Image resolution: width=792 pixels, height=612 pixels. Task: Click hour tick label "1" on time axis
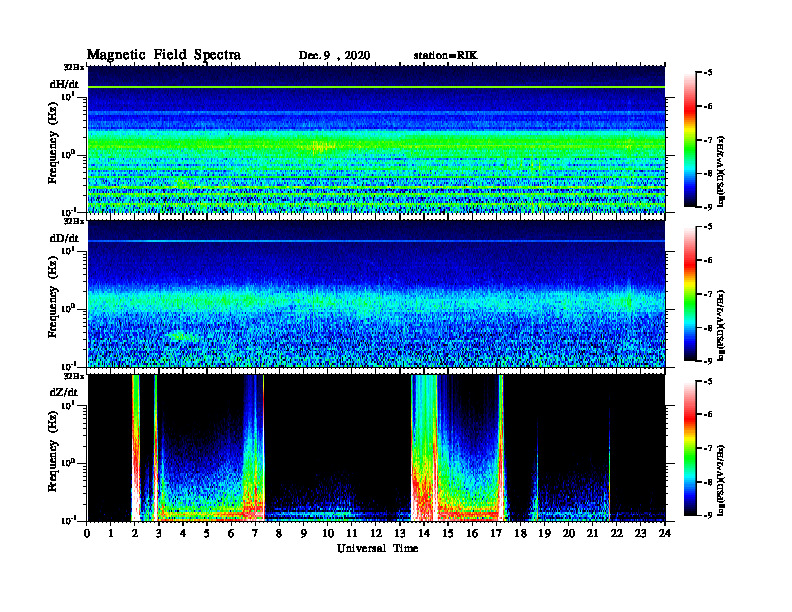tap(111, 534)
